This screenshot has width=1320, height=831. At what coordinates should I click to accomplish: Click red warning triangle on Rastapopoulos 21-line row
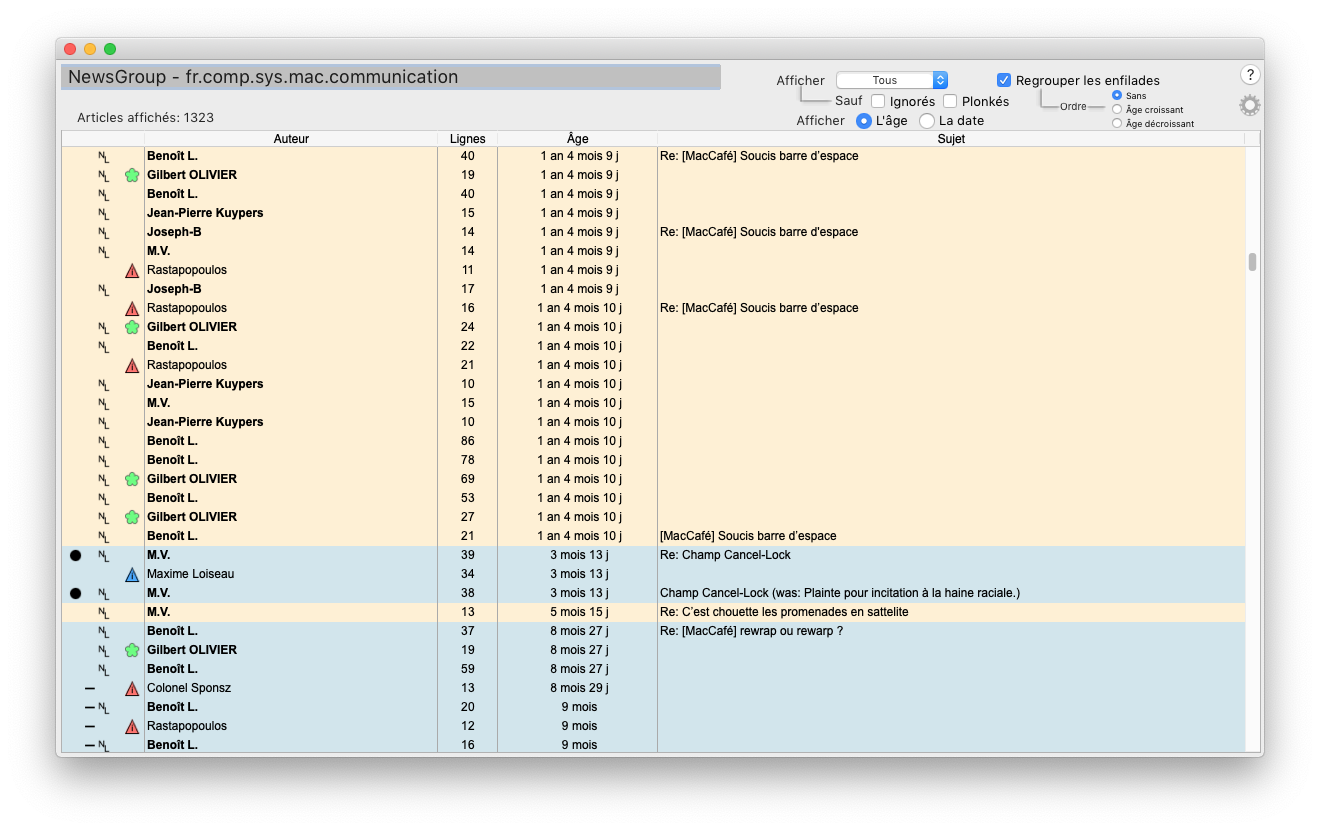[132, 365]
